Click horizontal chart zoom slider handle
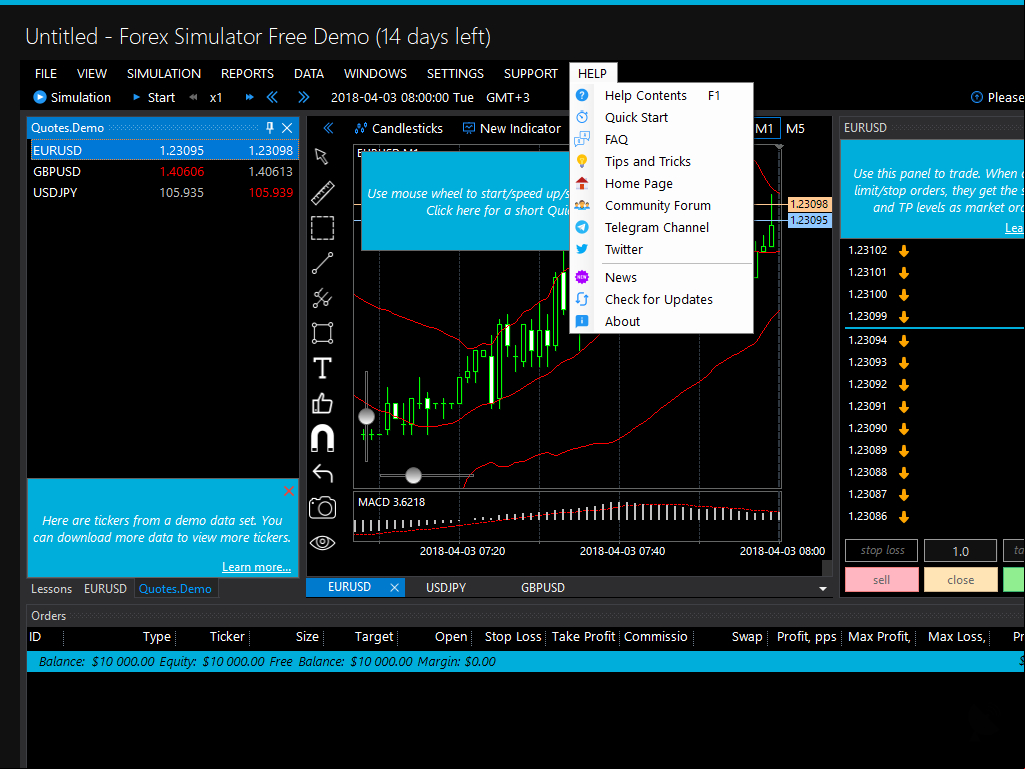The width and height of the screenshot is (1025, 769). (413, 475)
